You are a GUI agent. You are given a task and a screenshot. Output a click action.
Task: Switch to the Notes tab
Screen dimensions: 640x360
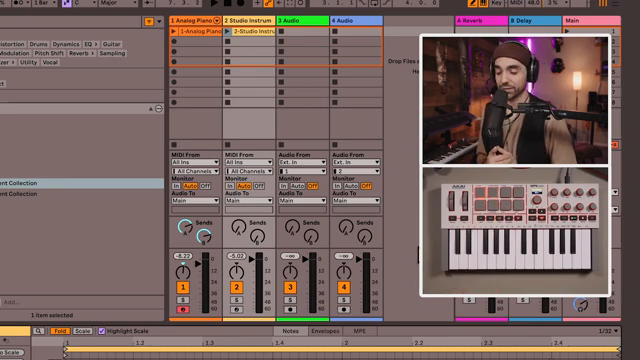pos(291,331)
